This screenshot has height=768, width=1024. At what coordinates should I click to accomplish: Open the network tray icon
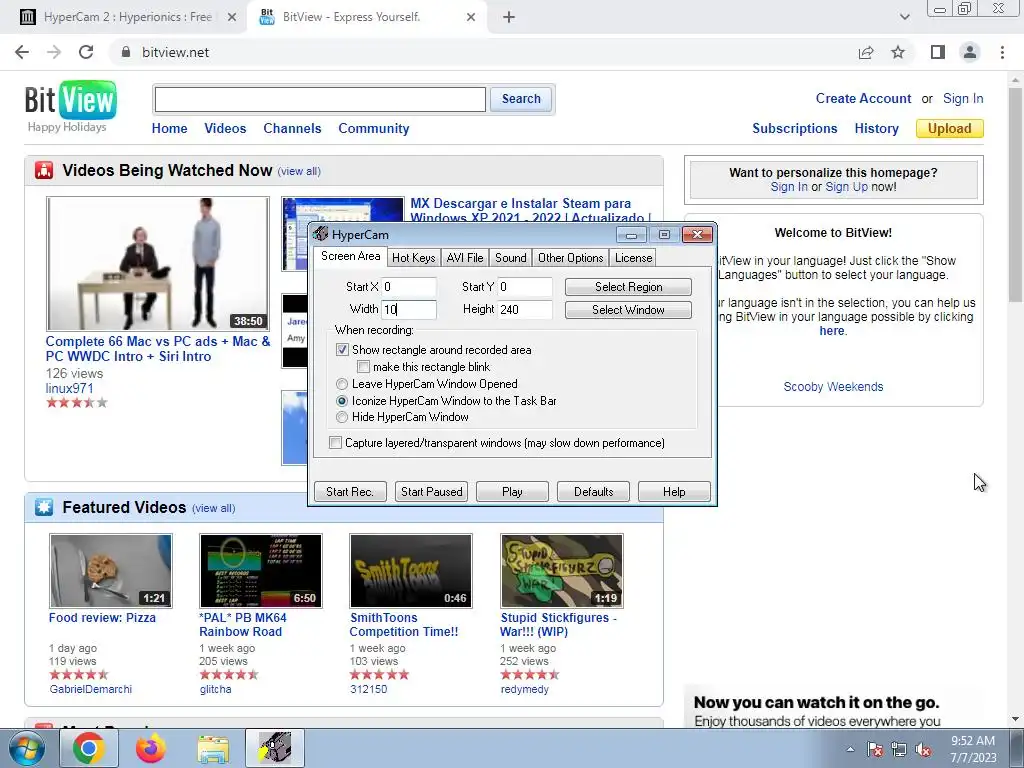click(x=899, y=750)
